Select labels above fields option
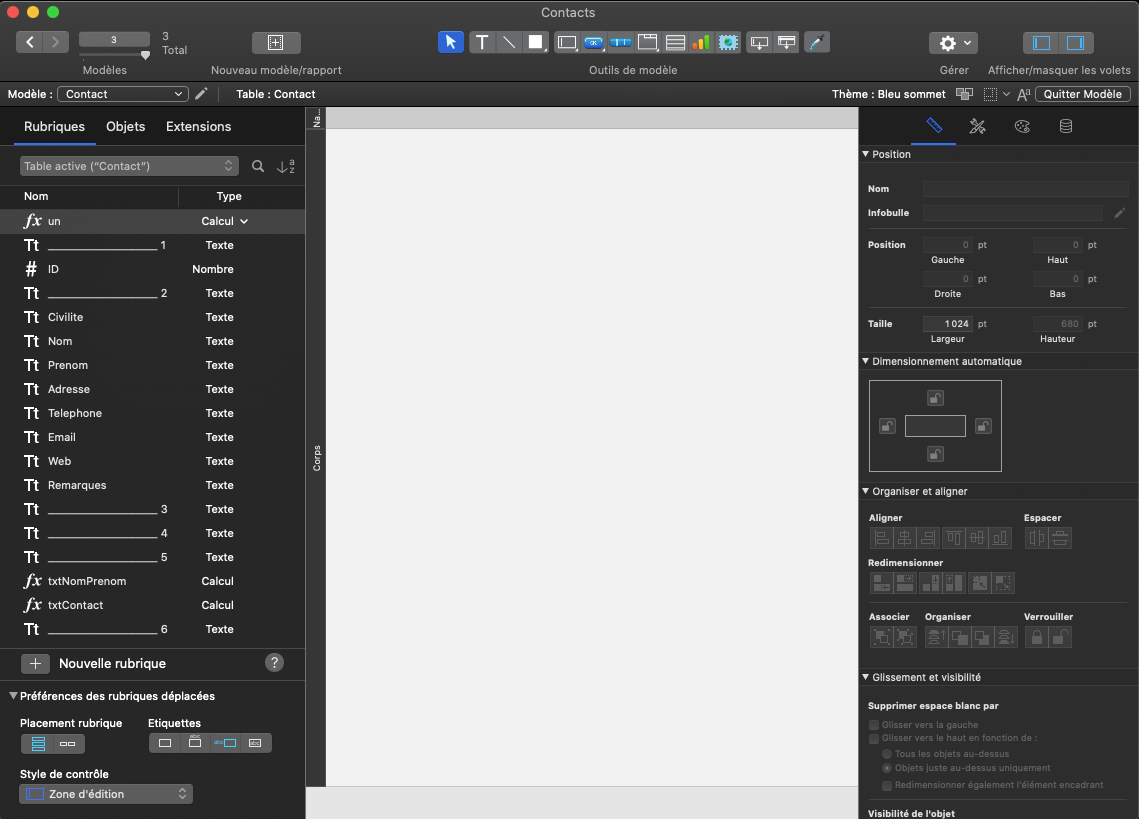 click(196, 743)
